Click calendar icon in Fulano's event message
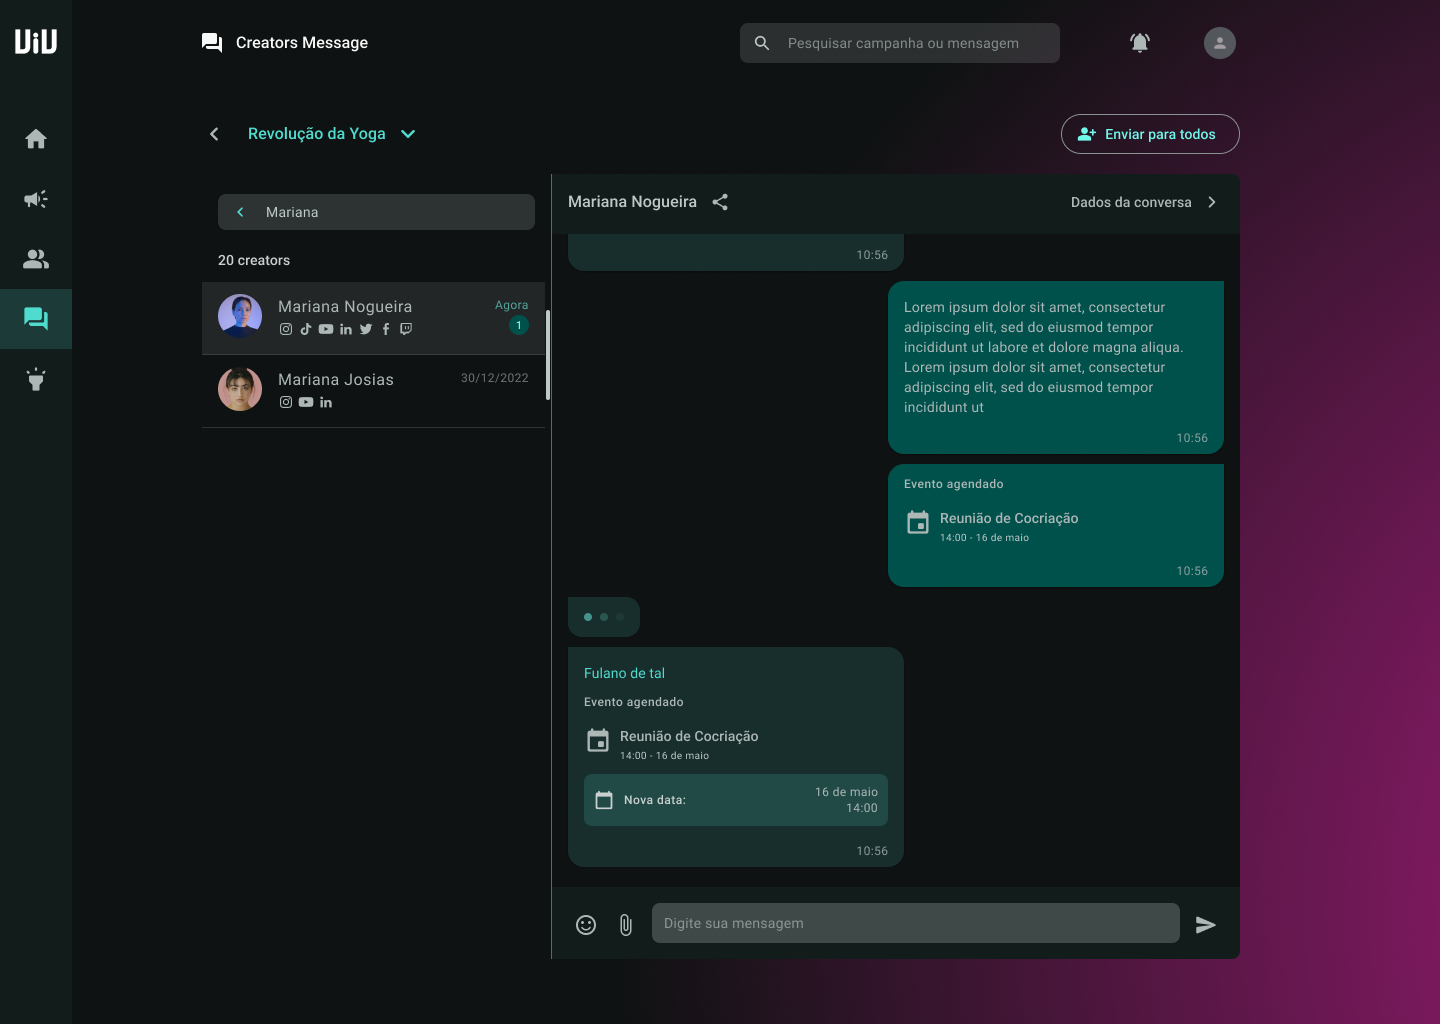Screen dimensions: 1440x1024 [x=598, y=740]
